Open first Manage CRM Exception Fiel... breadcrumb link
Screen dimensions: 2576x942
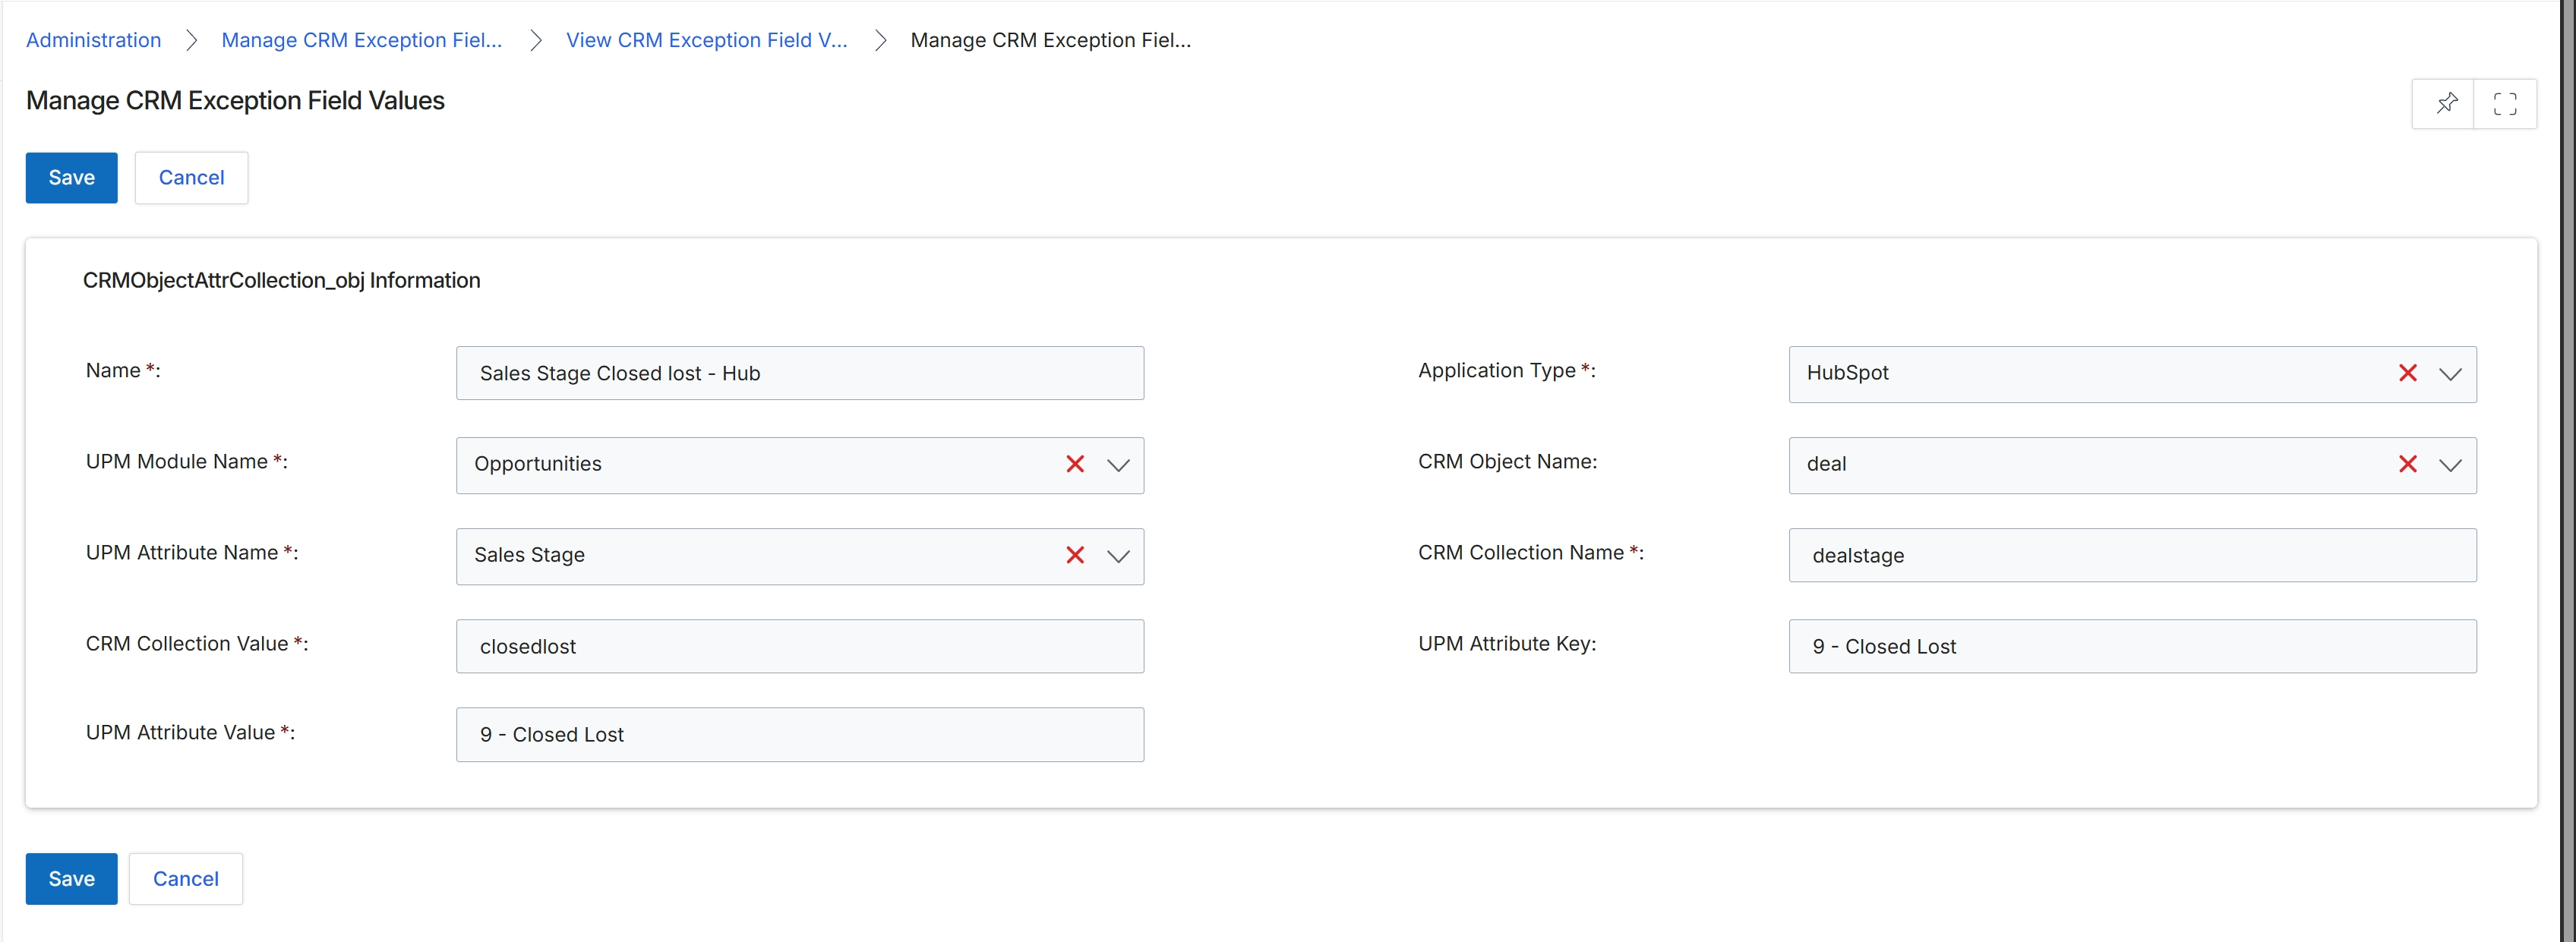tap(362, 40)
